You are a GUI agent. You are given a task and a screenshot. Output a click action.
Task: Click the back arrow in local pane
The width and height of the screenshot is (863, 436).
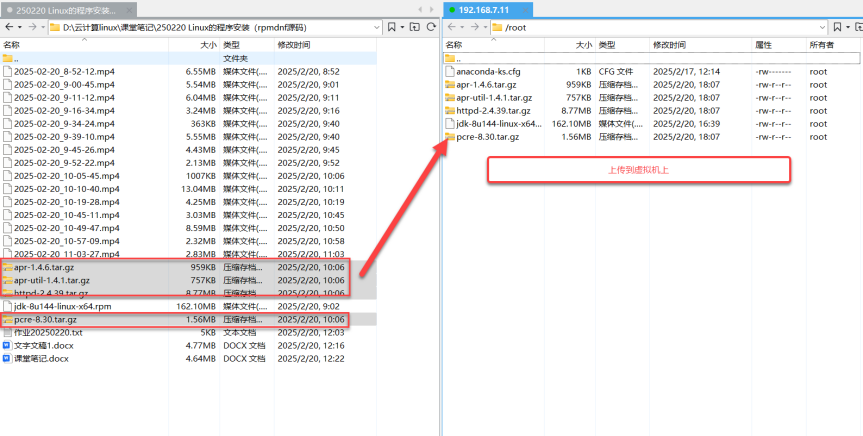coord(8,27)
